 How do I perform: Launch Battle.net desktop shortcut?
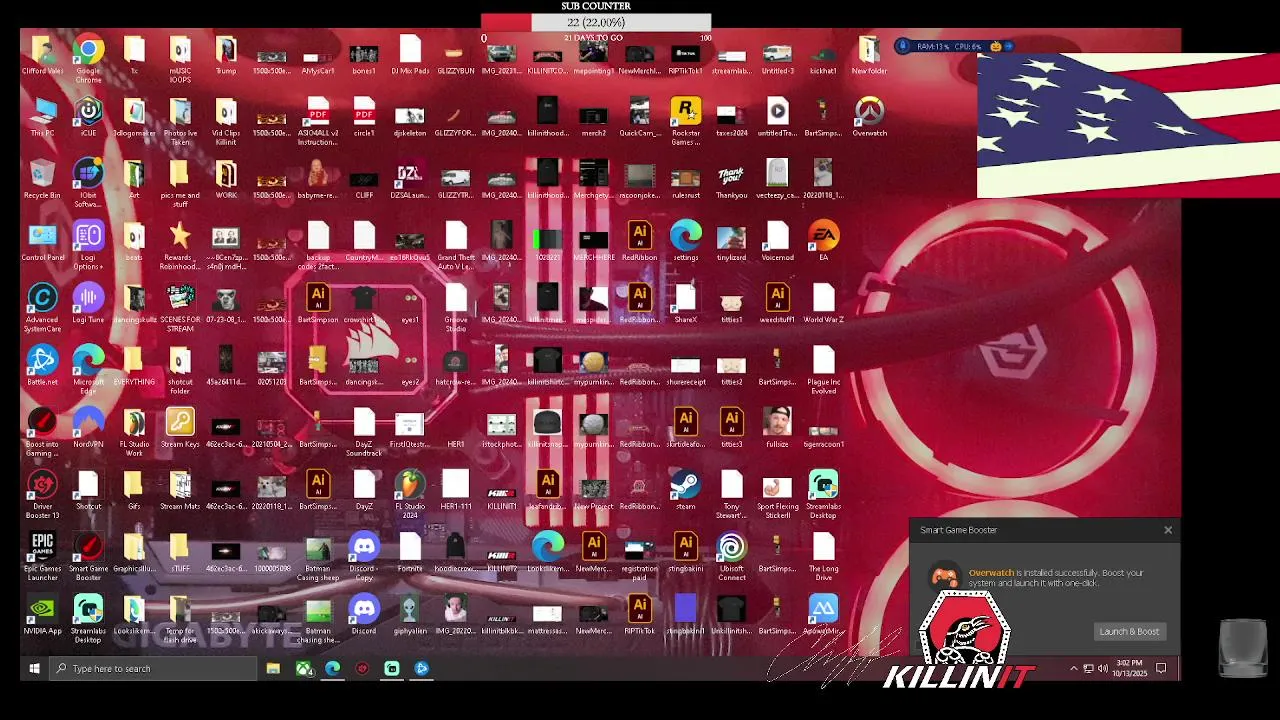[x=42, y=365]
